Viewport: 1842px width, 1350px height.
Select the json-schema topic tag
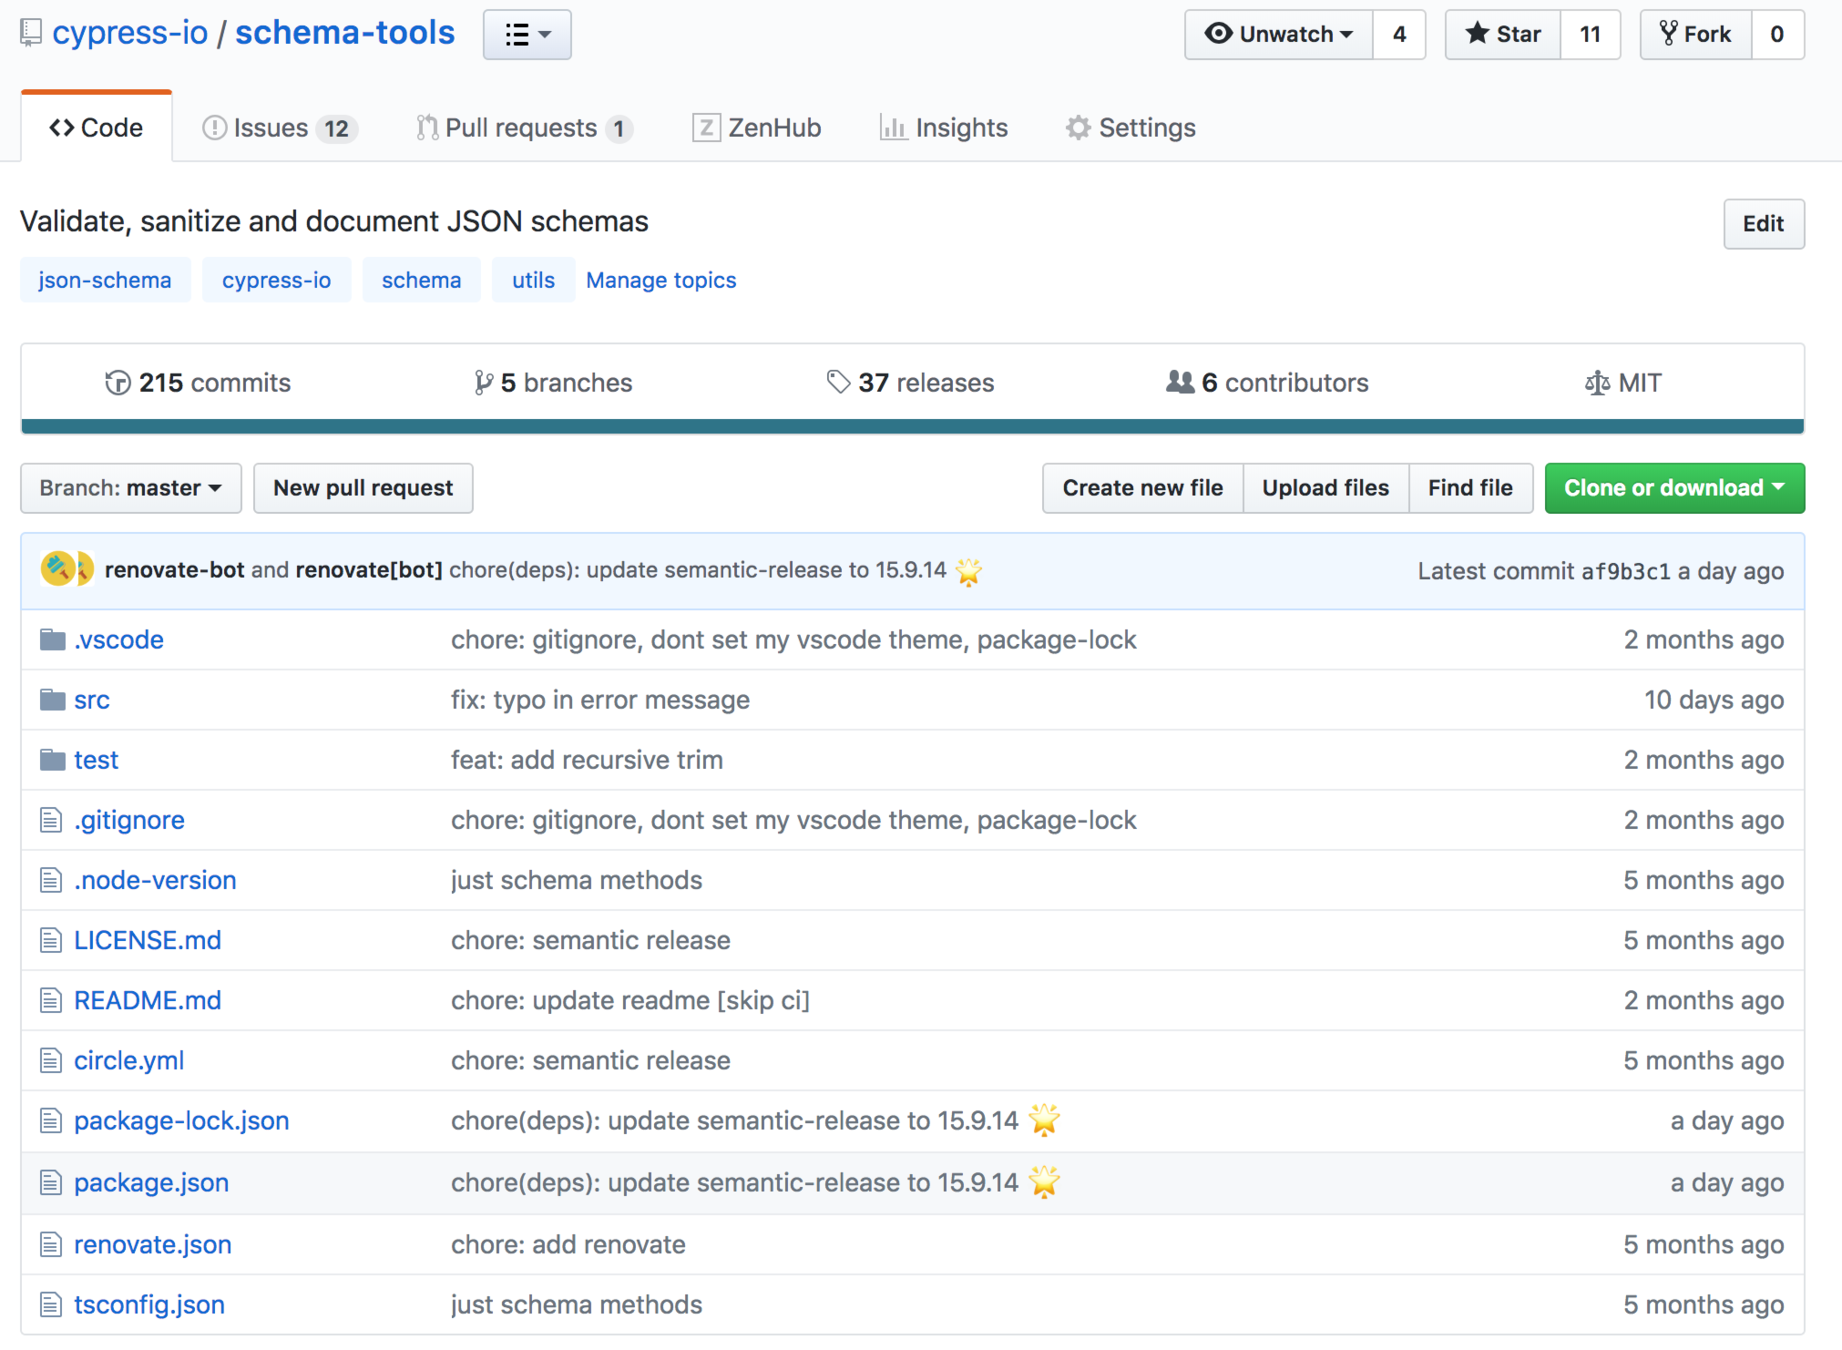click(x=105, y=280)
